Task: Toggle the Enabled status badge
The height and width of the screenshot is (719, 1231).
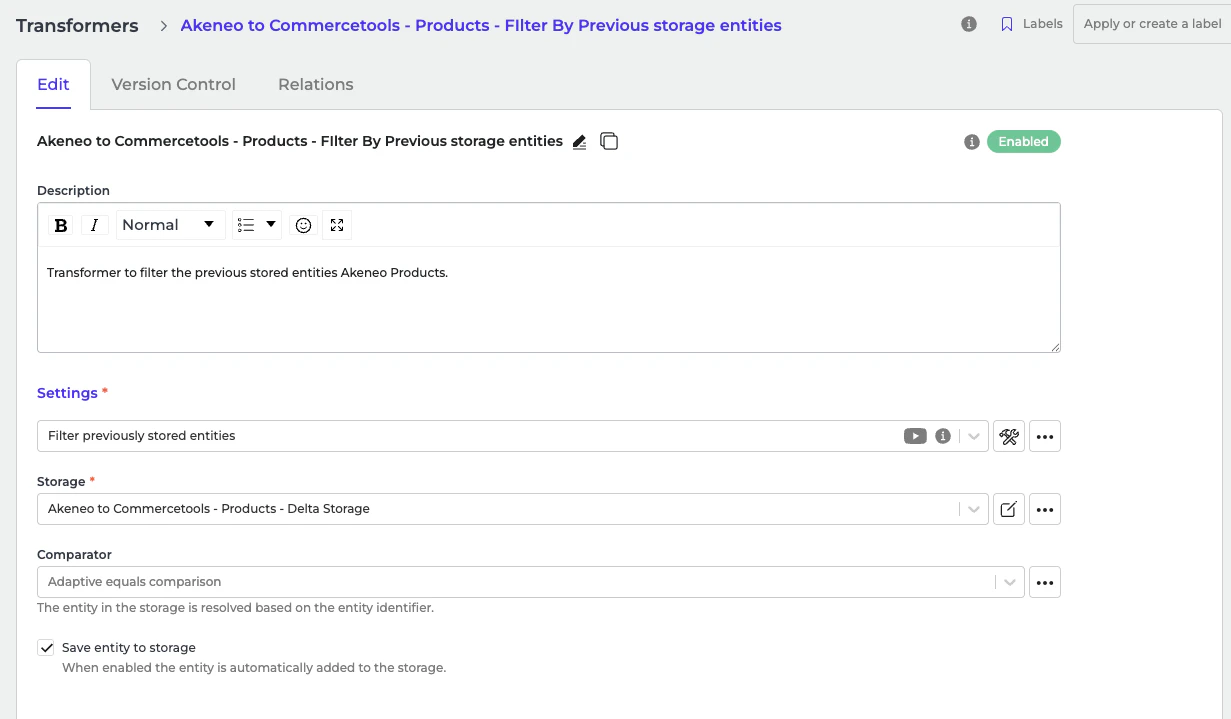Action: tap(1023, 142)
